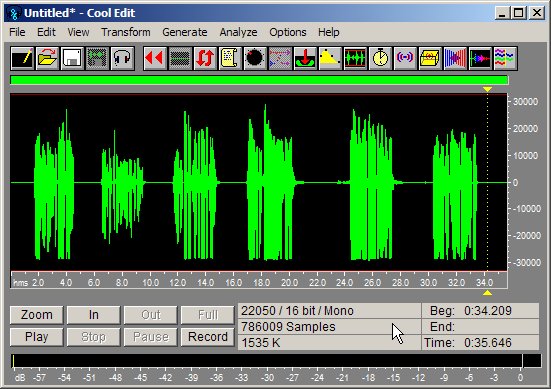Click the headphones icon in toolbar
This screenshot has height=389, width=551.
coord(122,58)
